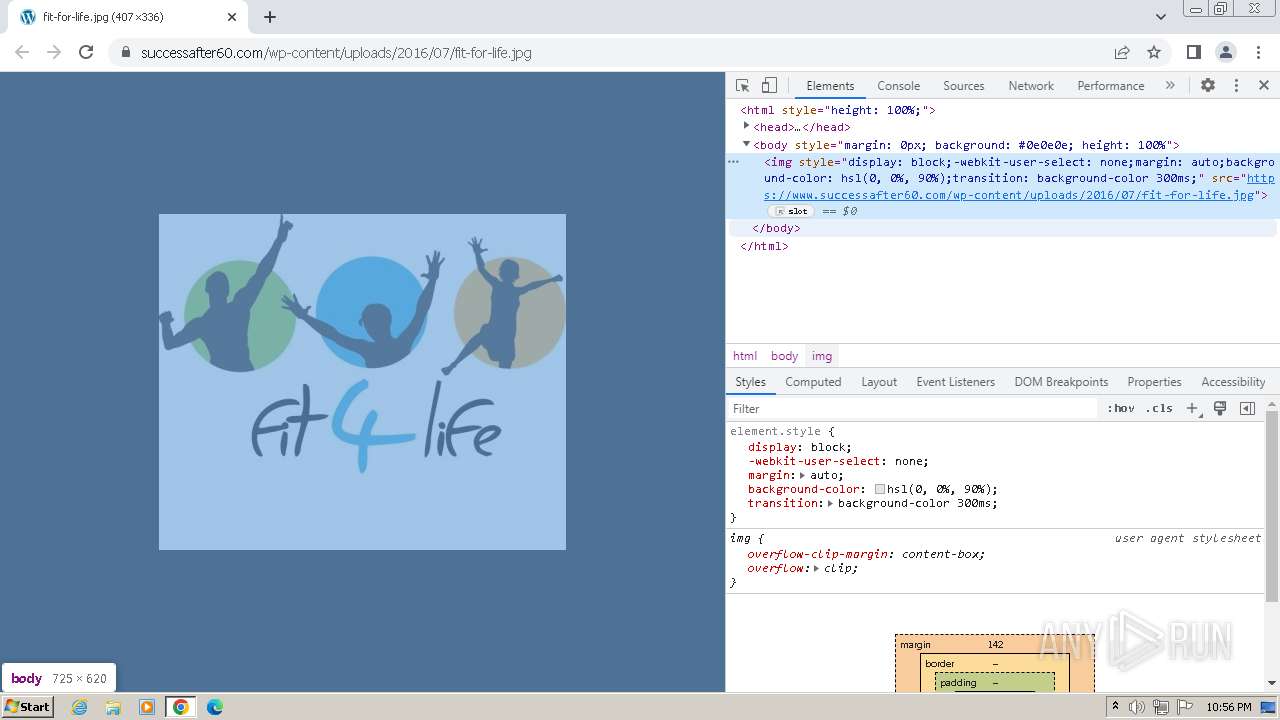1280x720 pixels.
Task: Share this page icon
Action: [x=1122, y=52]
